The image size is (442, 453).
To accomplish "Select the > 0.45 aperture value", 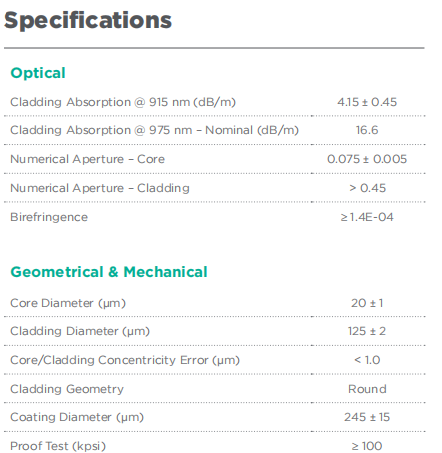I will (x=367, y=188).
